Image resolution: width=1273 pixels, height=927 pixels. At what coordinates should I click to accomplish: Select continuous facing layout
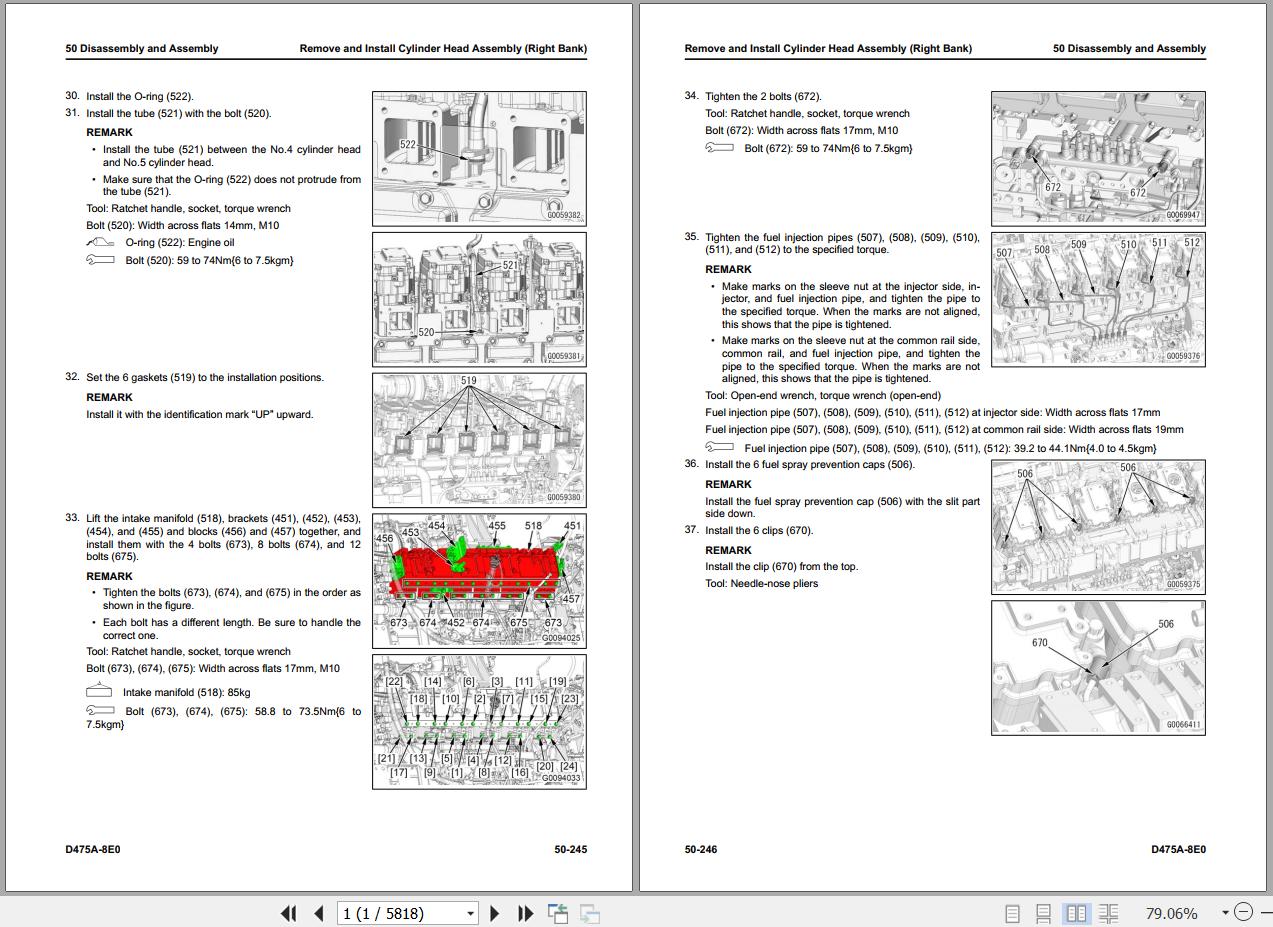click(1108, 913)
